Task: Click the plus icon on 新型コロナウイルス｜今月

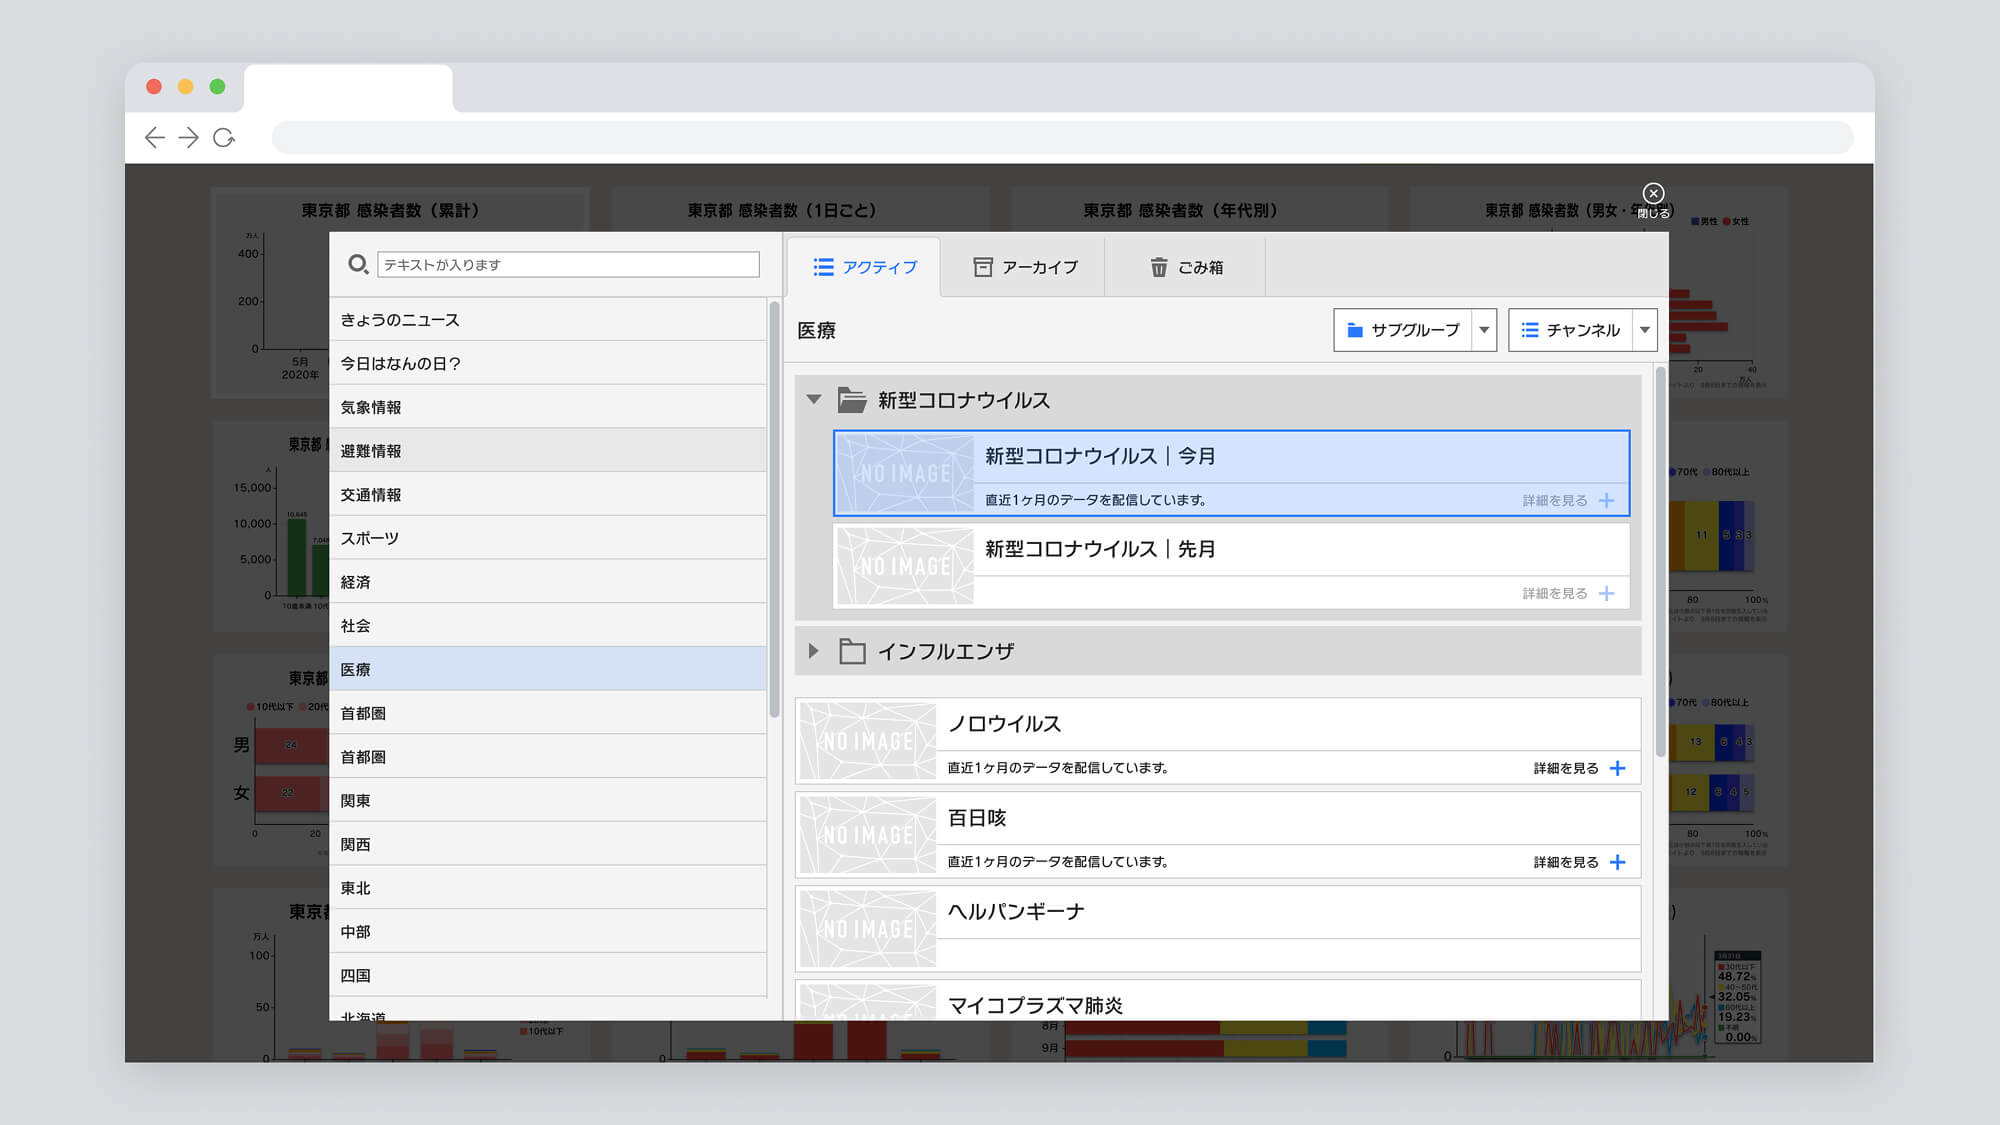Action: (1607, 500)
